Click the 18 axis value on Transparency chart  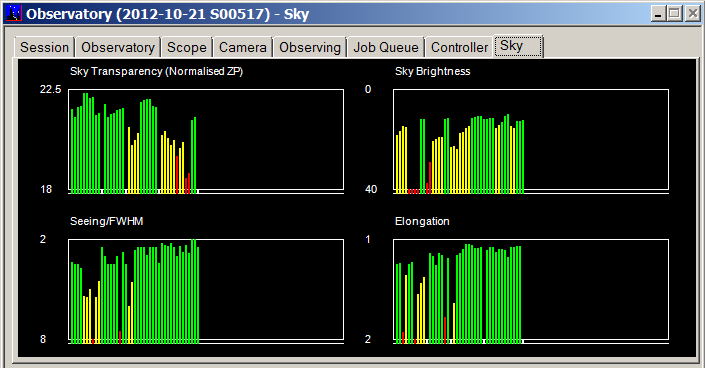tap(46, 189)
